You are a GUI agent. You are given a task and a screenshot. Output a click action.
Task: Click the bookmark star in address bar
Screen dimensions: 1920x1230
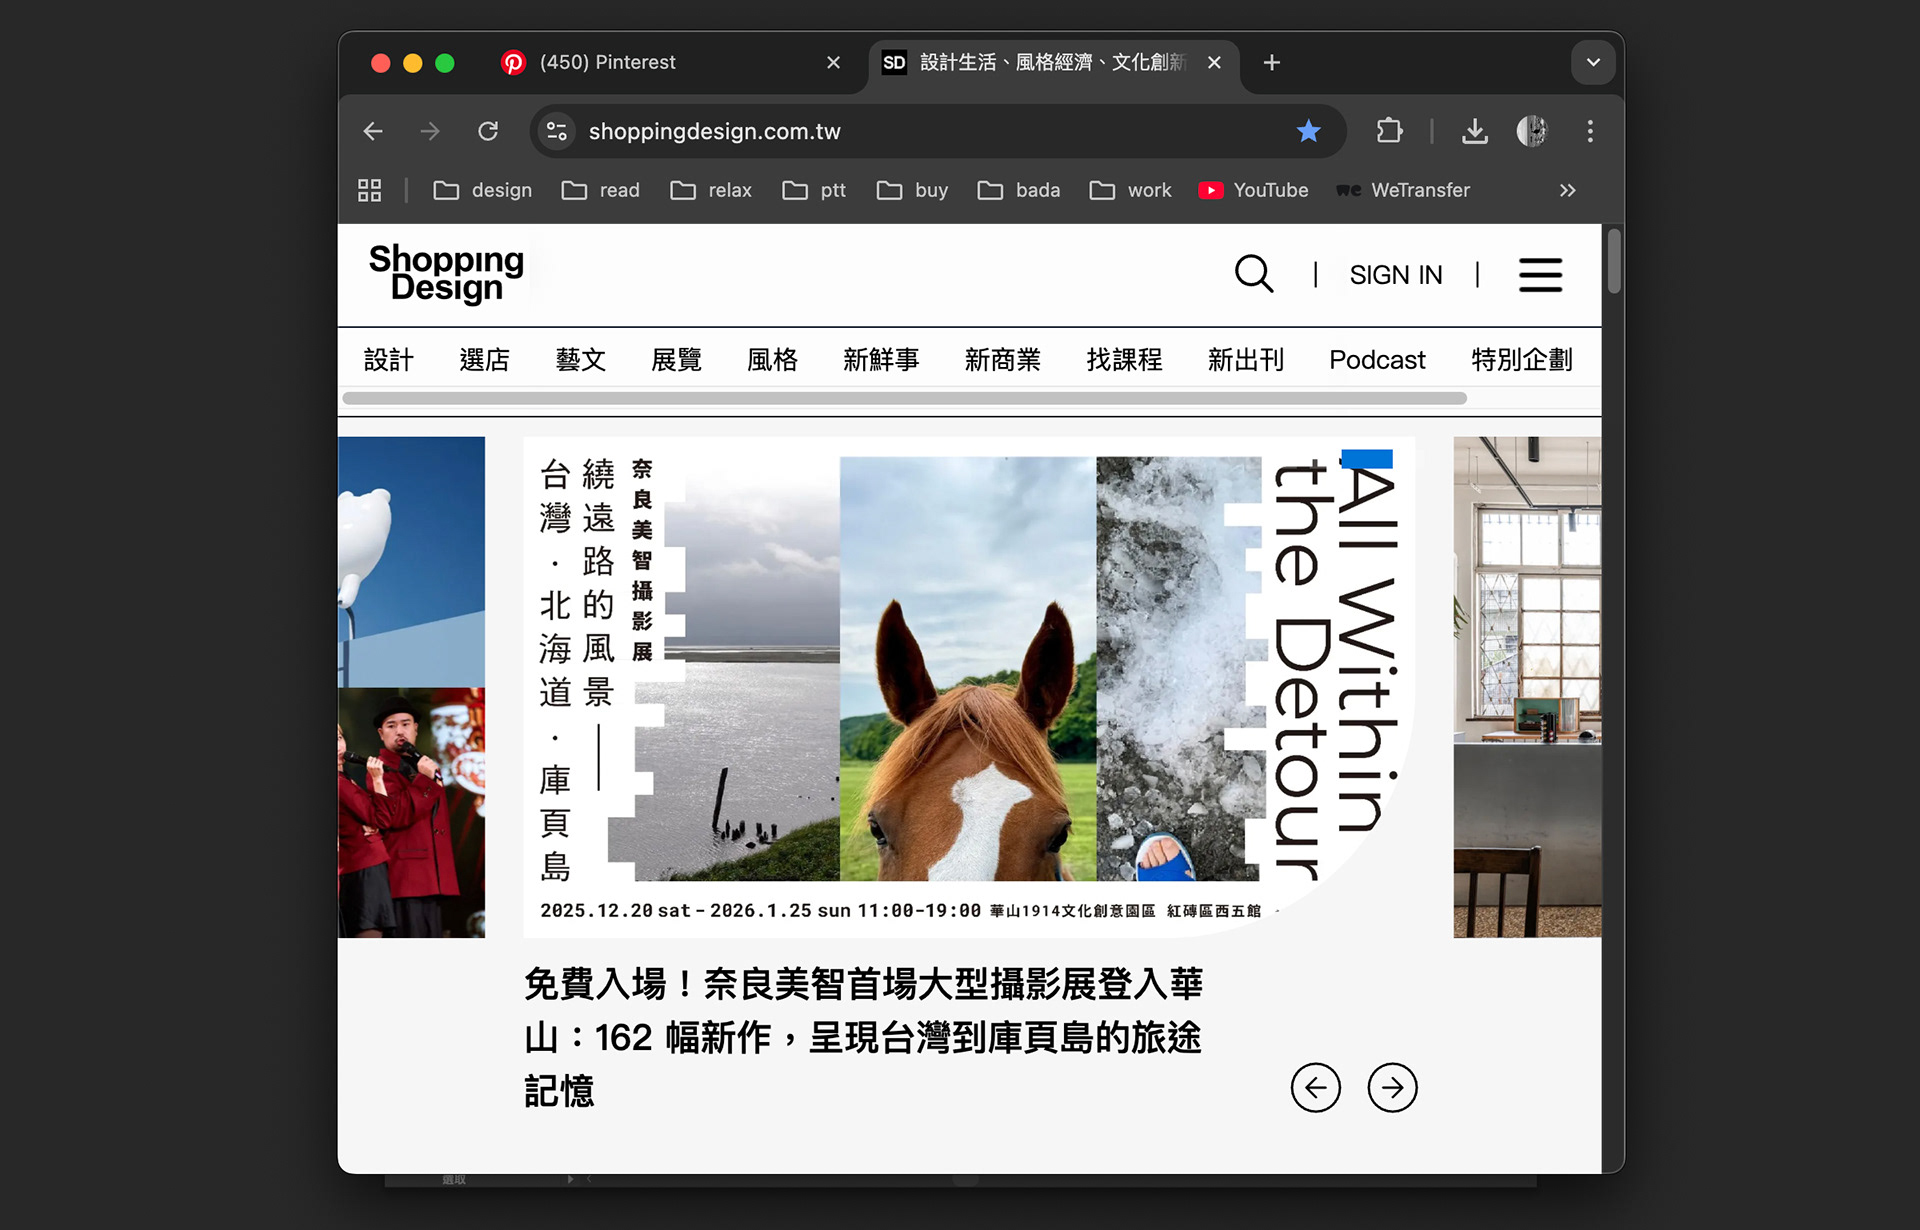click(x=1308, y=131)
